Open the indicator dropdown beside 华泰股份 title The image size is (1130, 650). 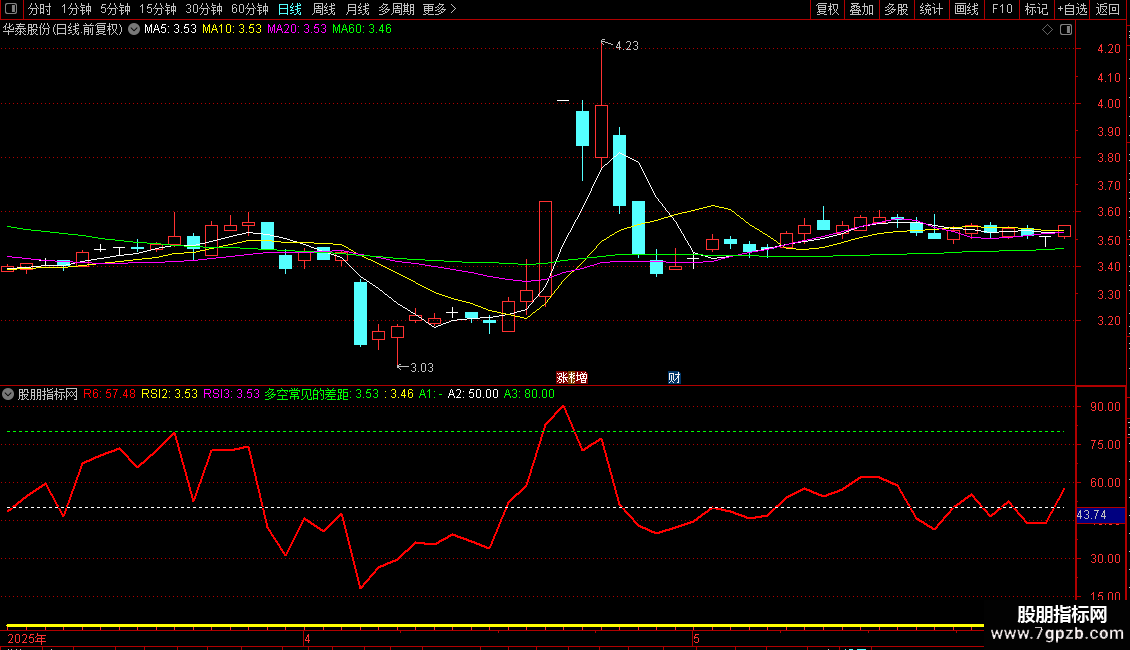(x=134, y=29)
